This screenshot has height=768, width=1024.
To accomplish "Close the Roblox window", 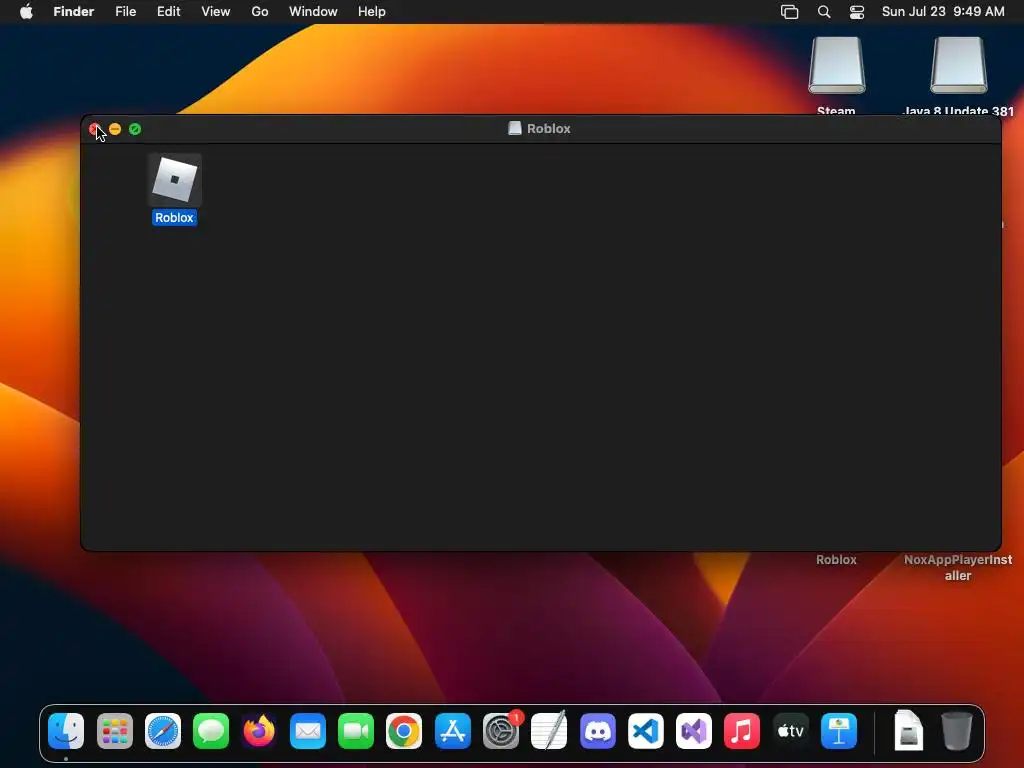I will pyautogui.click(x=95, y=129).
